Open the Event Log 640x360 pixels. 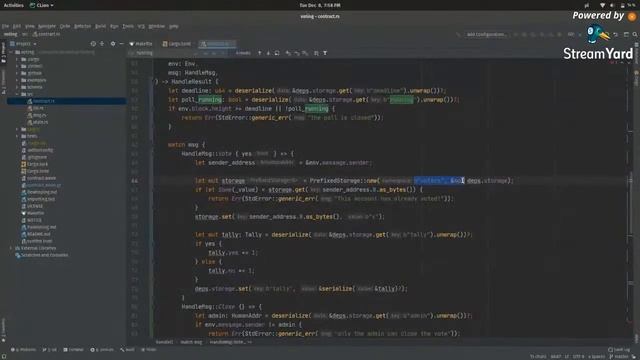pyautogui.click(x=619, y=350)
